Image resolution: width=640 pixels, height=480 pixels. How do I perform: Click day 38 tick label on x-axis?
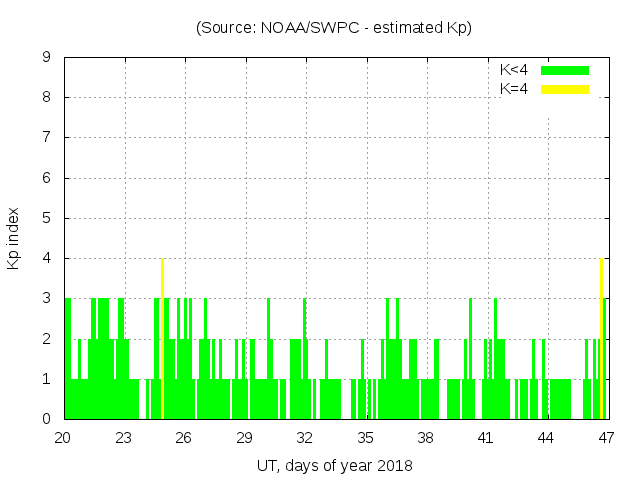tap(425, 438)
